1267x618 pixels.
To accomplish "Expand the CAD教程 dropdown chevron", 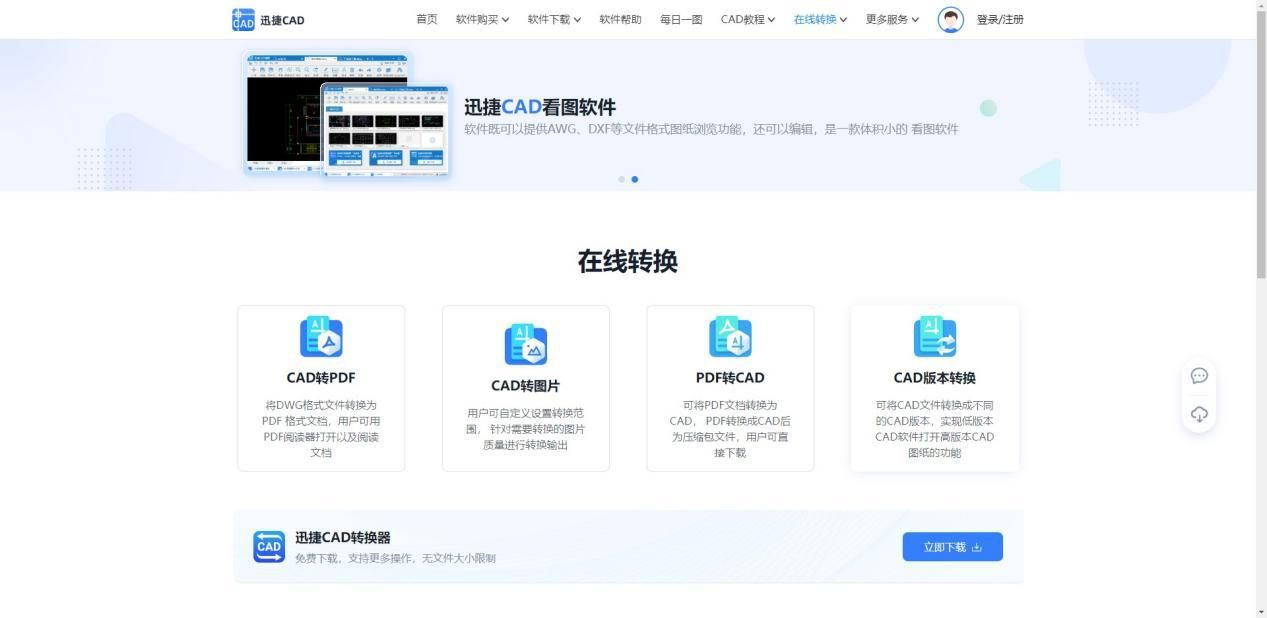I will click(x=771, y=20).
